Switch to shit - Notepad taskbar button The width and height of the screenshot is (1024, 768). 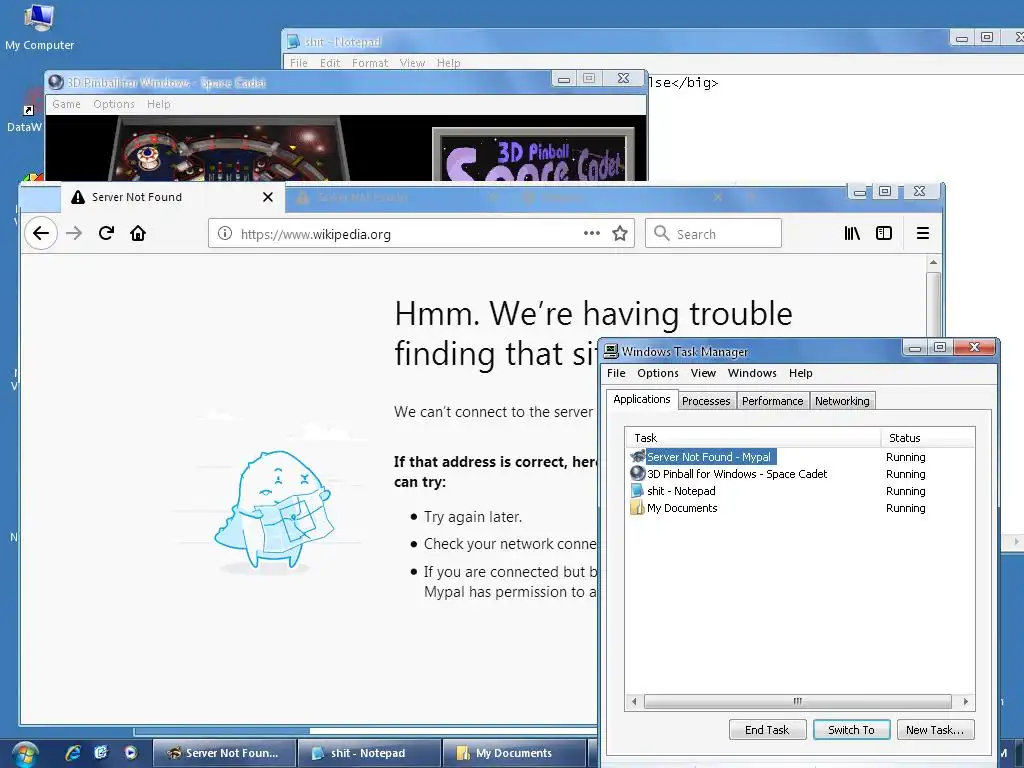point(369,753)
